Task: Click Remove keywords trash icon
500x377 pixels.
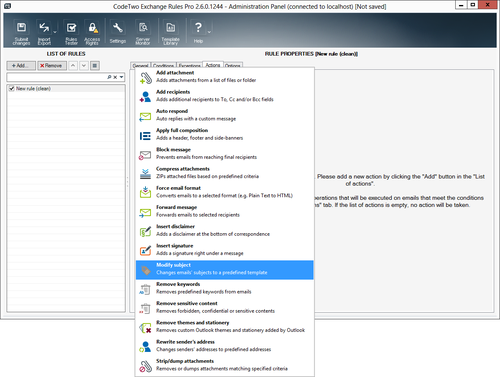Action: click(145, 289)
